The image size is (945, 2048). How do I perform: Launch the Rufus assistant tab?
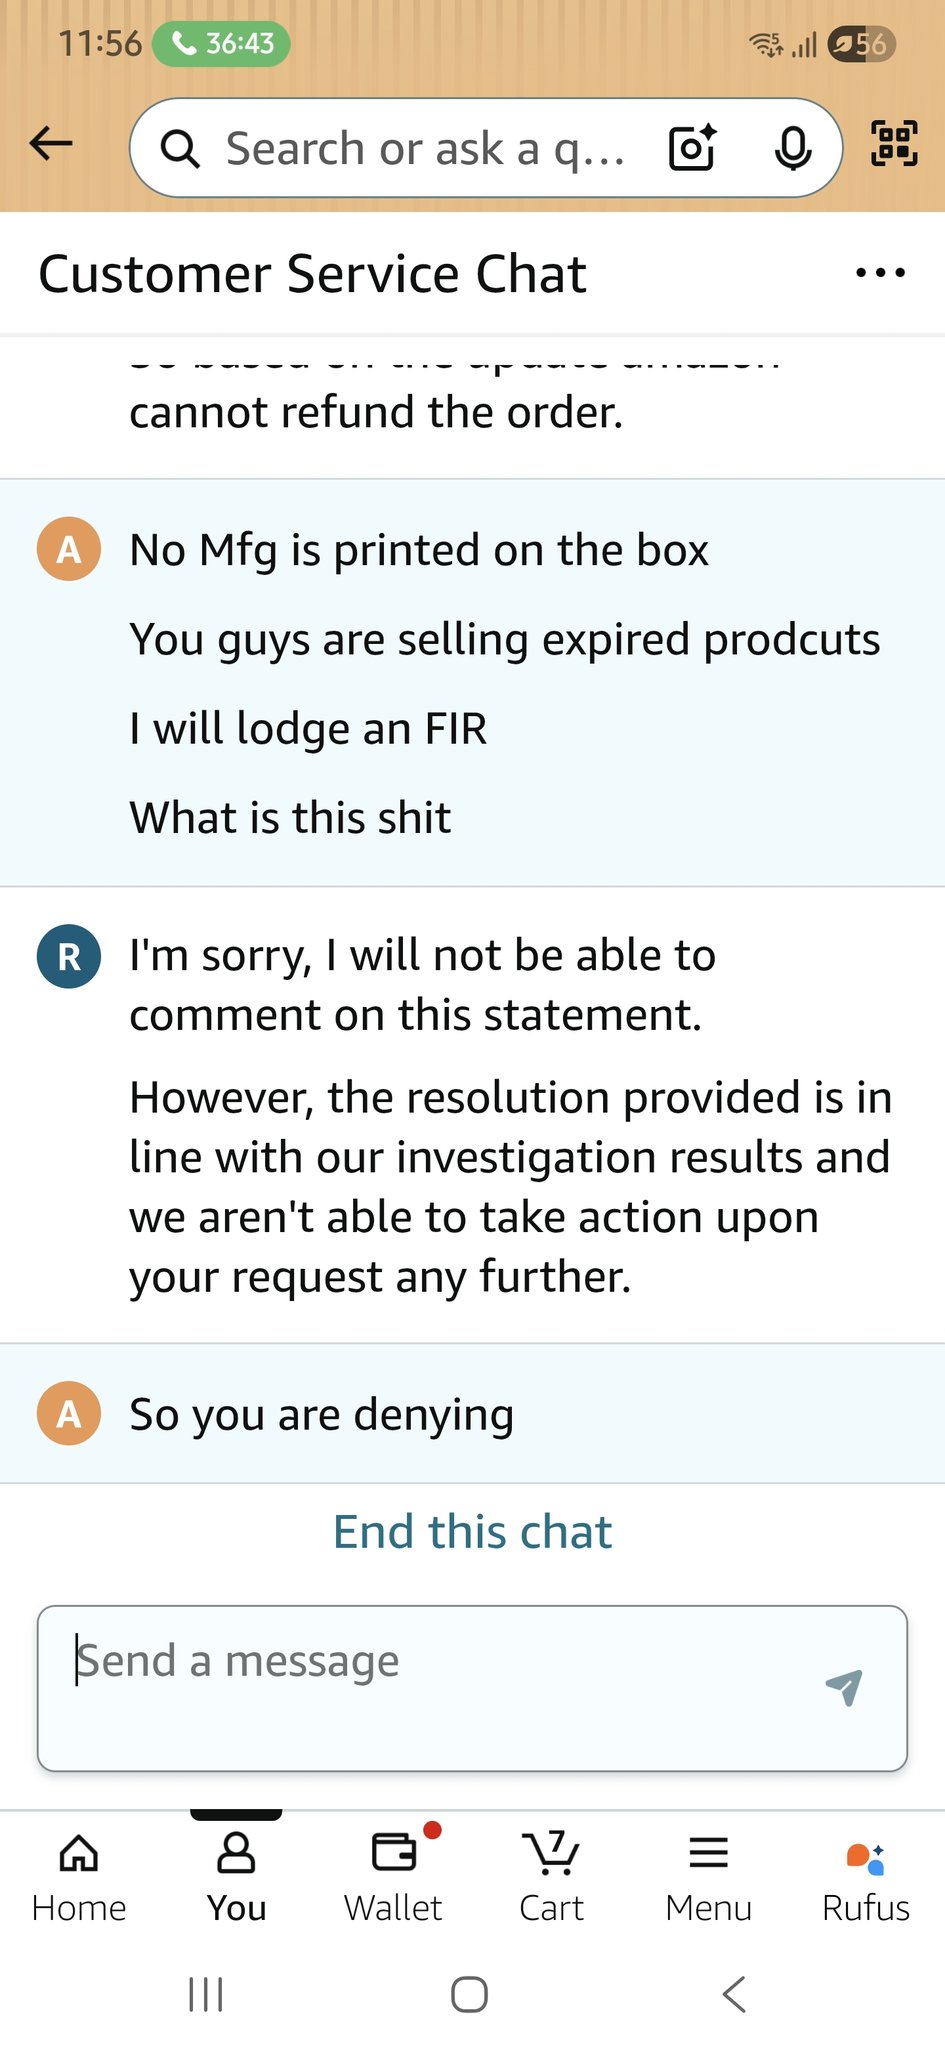click(865, 1876)
